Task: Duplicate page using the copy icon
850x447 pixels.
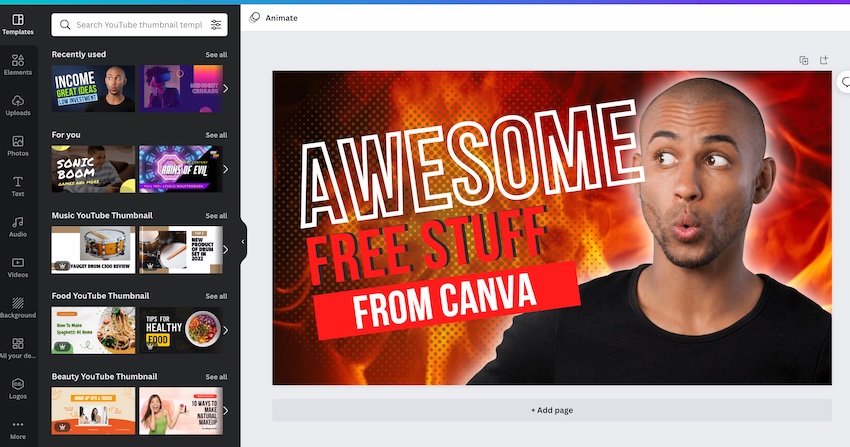Action: 804,60
